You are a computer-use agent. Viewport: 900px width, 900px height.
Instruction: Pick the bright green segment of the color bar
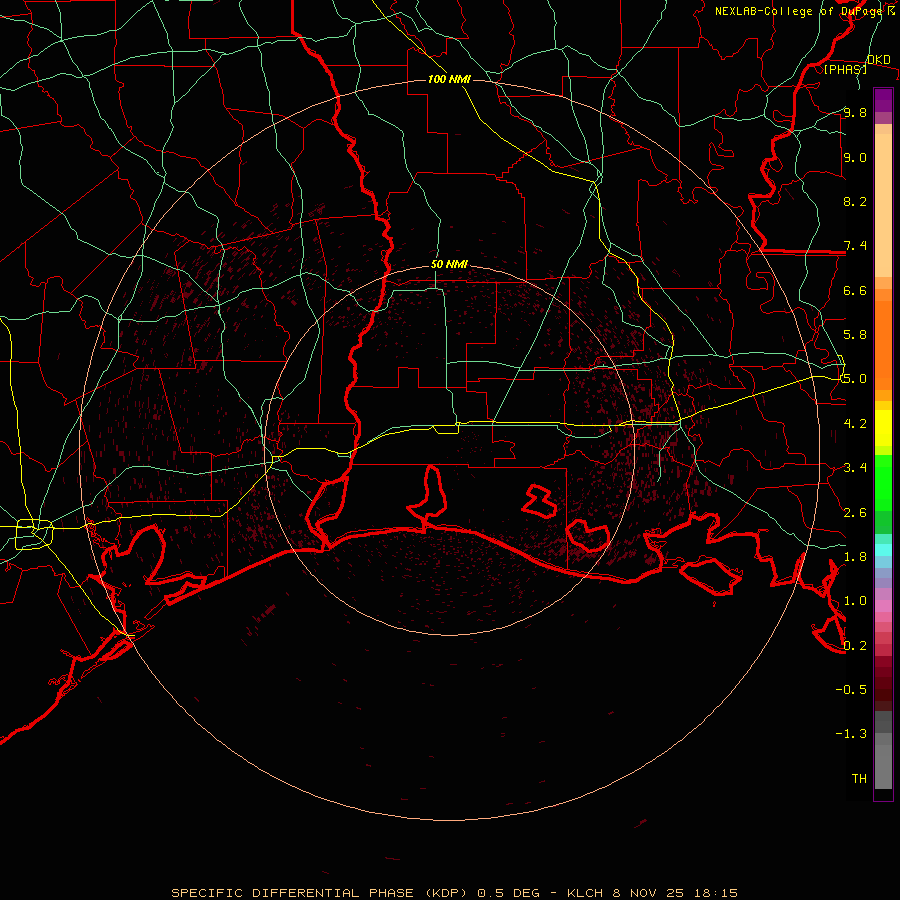pos(883,483)
